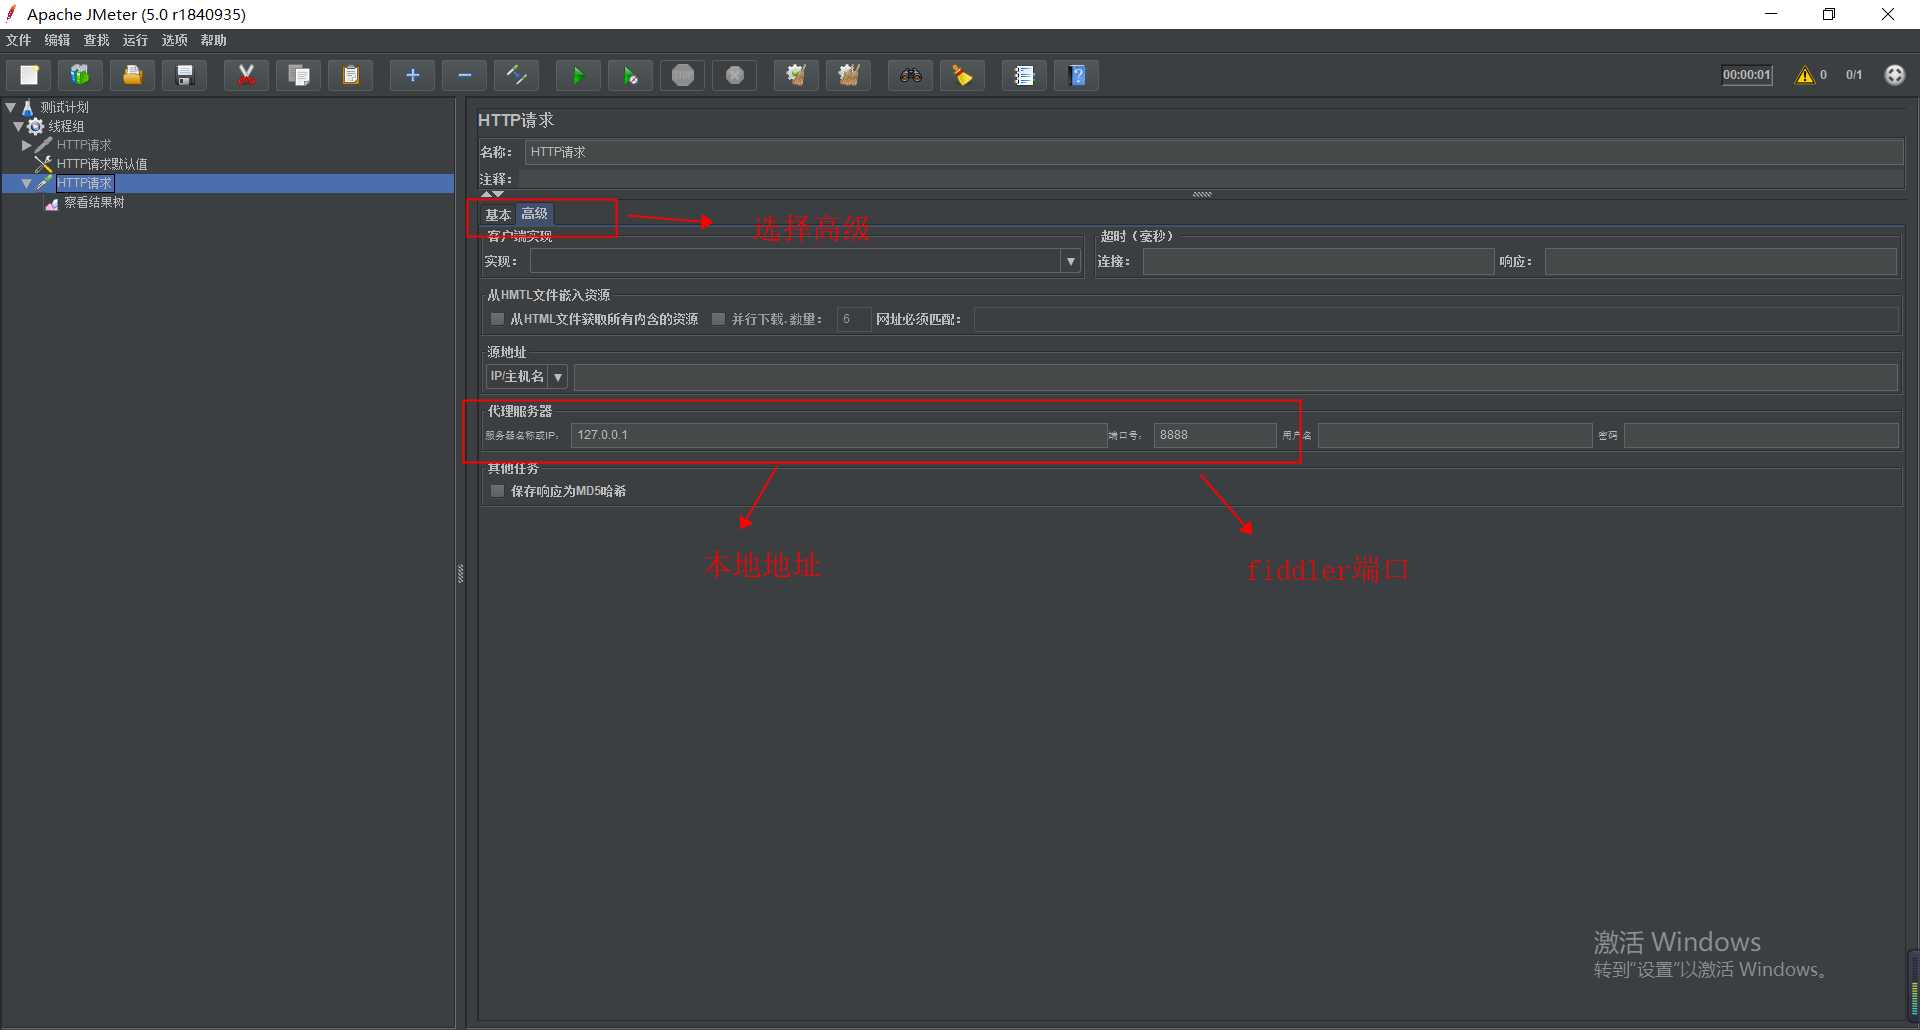Click the remote engine globe icon

click(x=1895, y=75)
